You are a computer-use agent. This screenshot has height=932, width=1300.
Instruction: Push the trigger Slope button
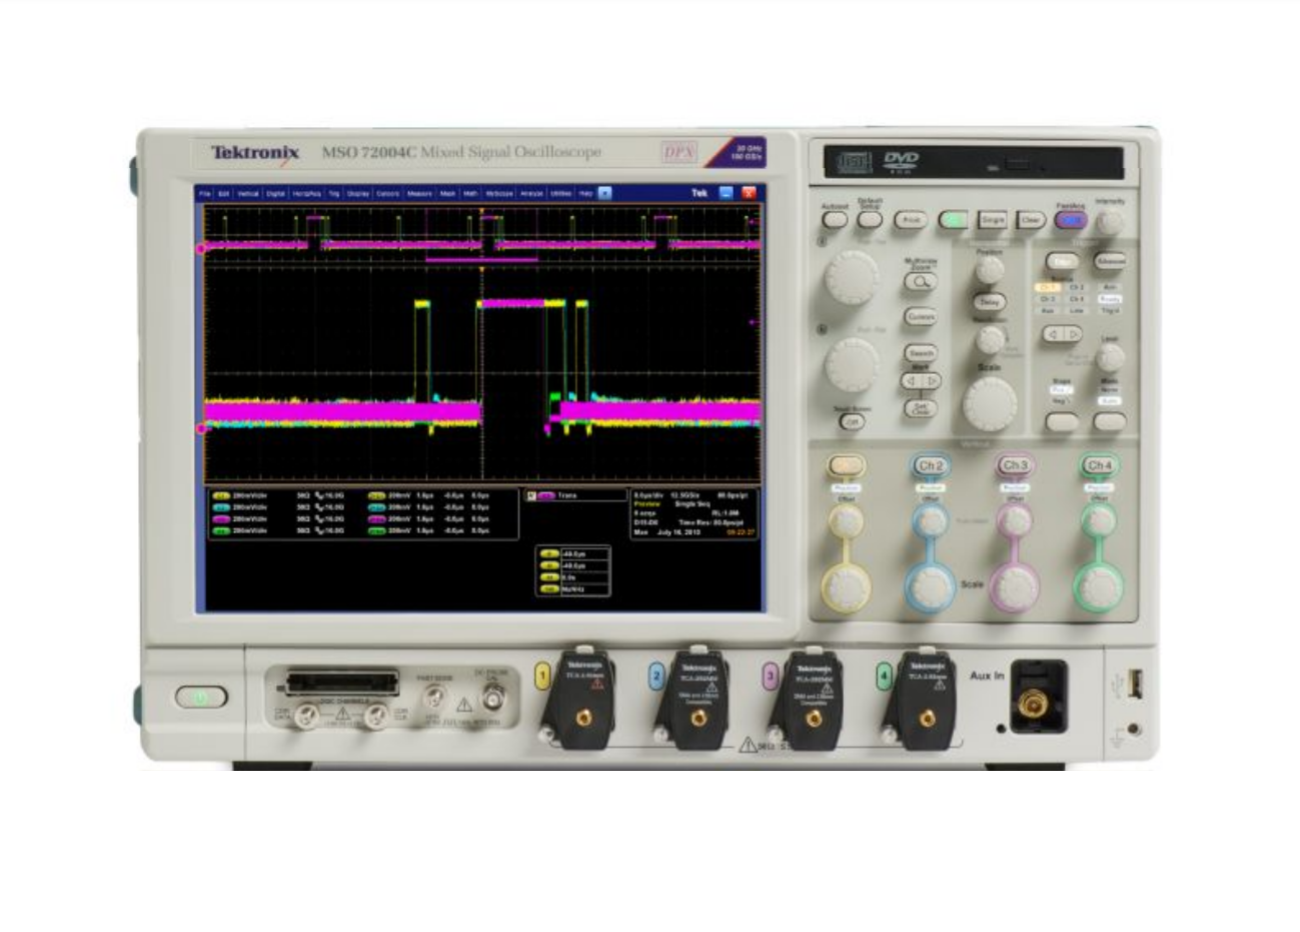(1063, 422)
